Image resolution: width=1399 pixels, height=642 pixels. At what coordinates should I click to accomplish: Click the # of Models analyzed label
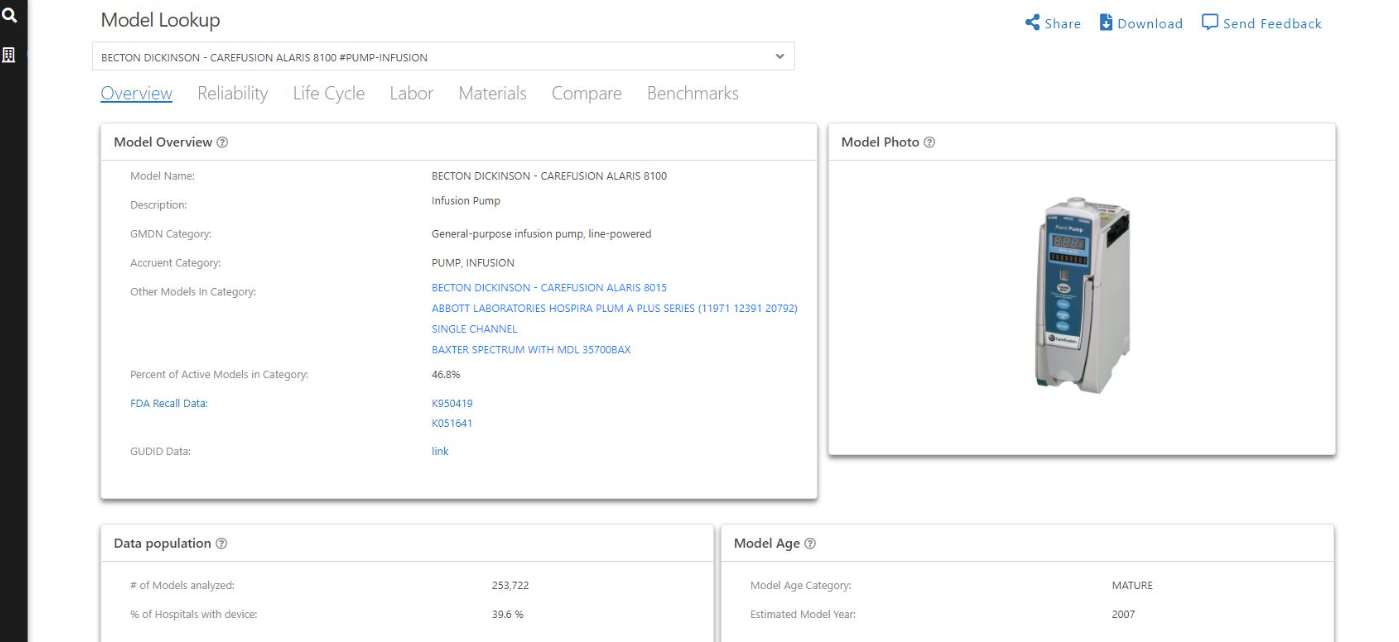pos(182,586)
